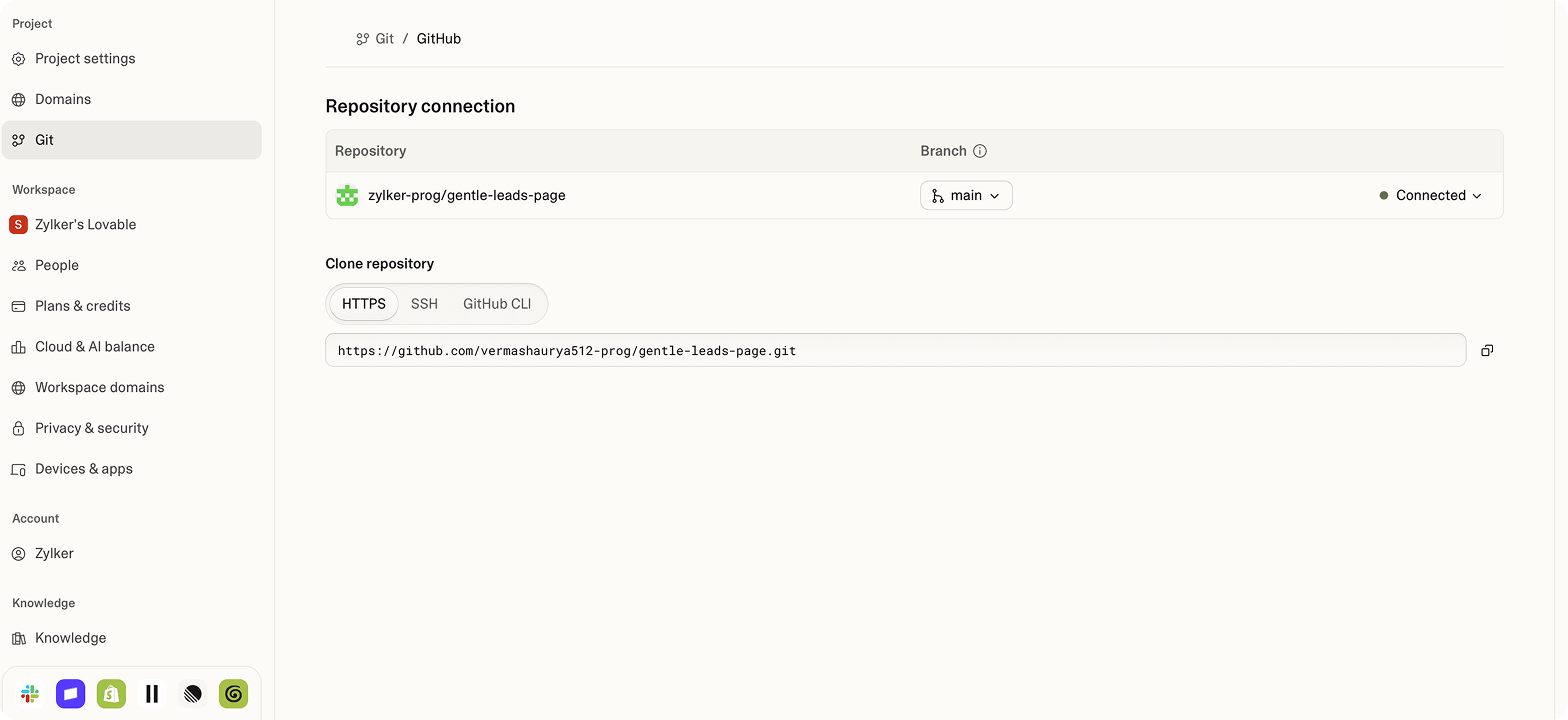Screen dimensions: 1568x720
Task: Click the Knowledge library icon
Action: [x=18, y=638]
